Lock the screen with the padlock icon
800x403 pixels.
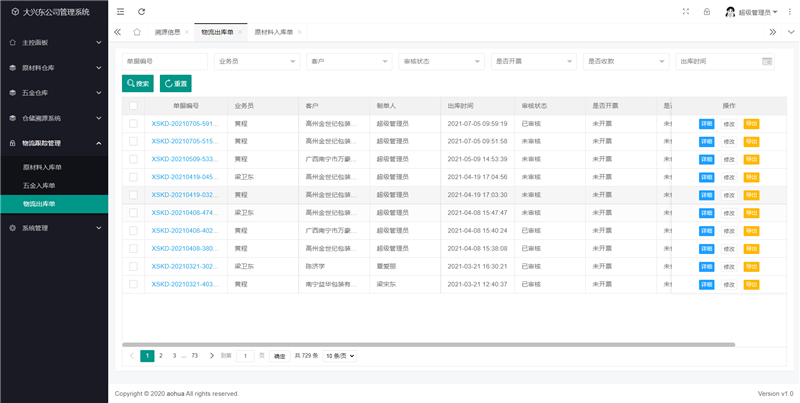pos(707,12)
